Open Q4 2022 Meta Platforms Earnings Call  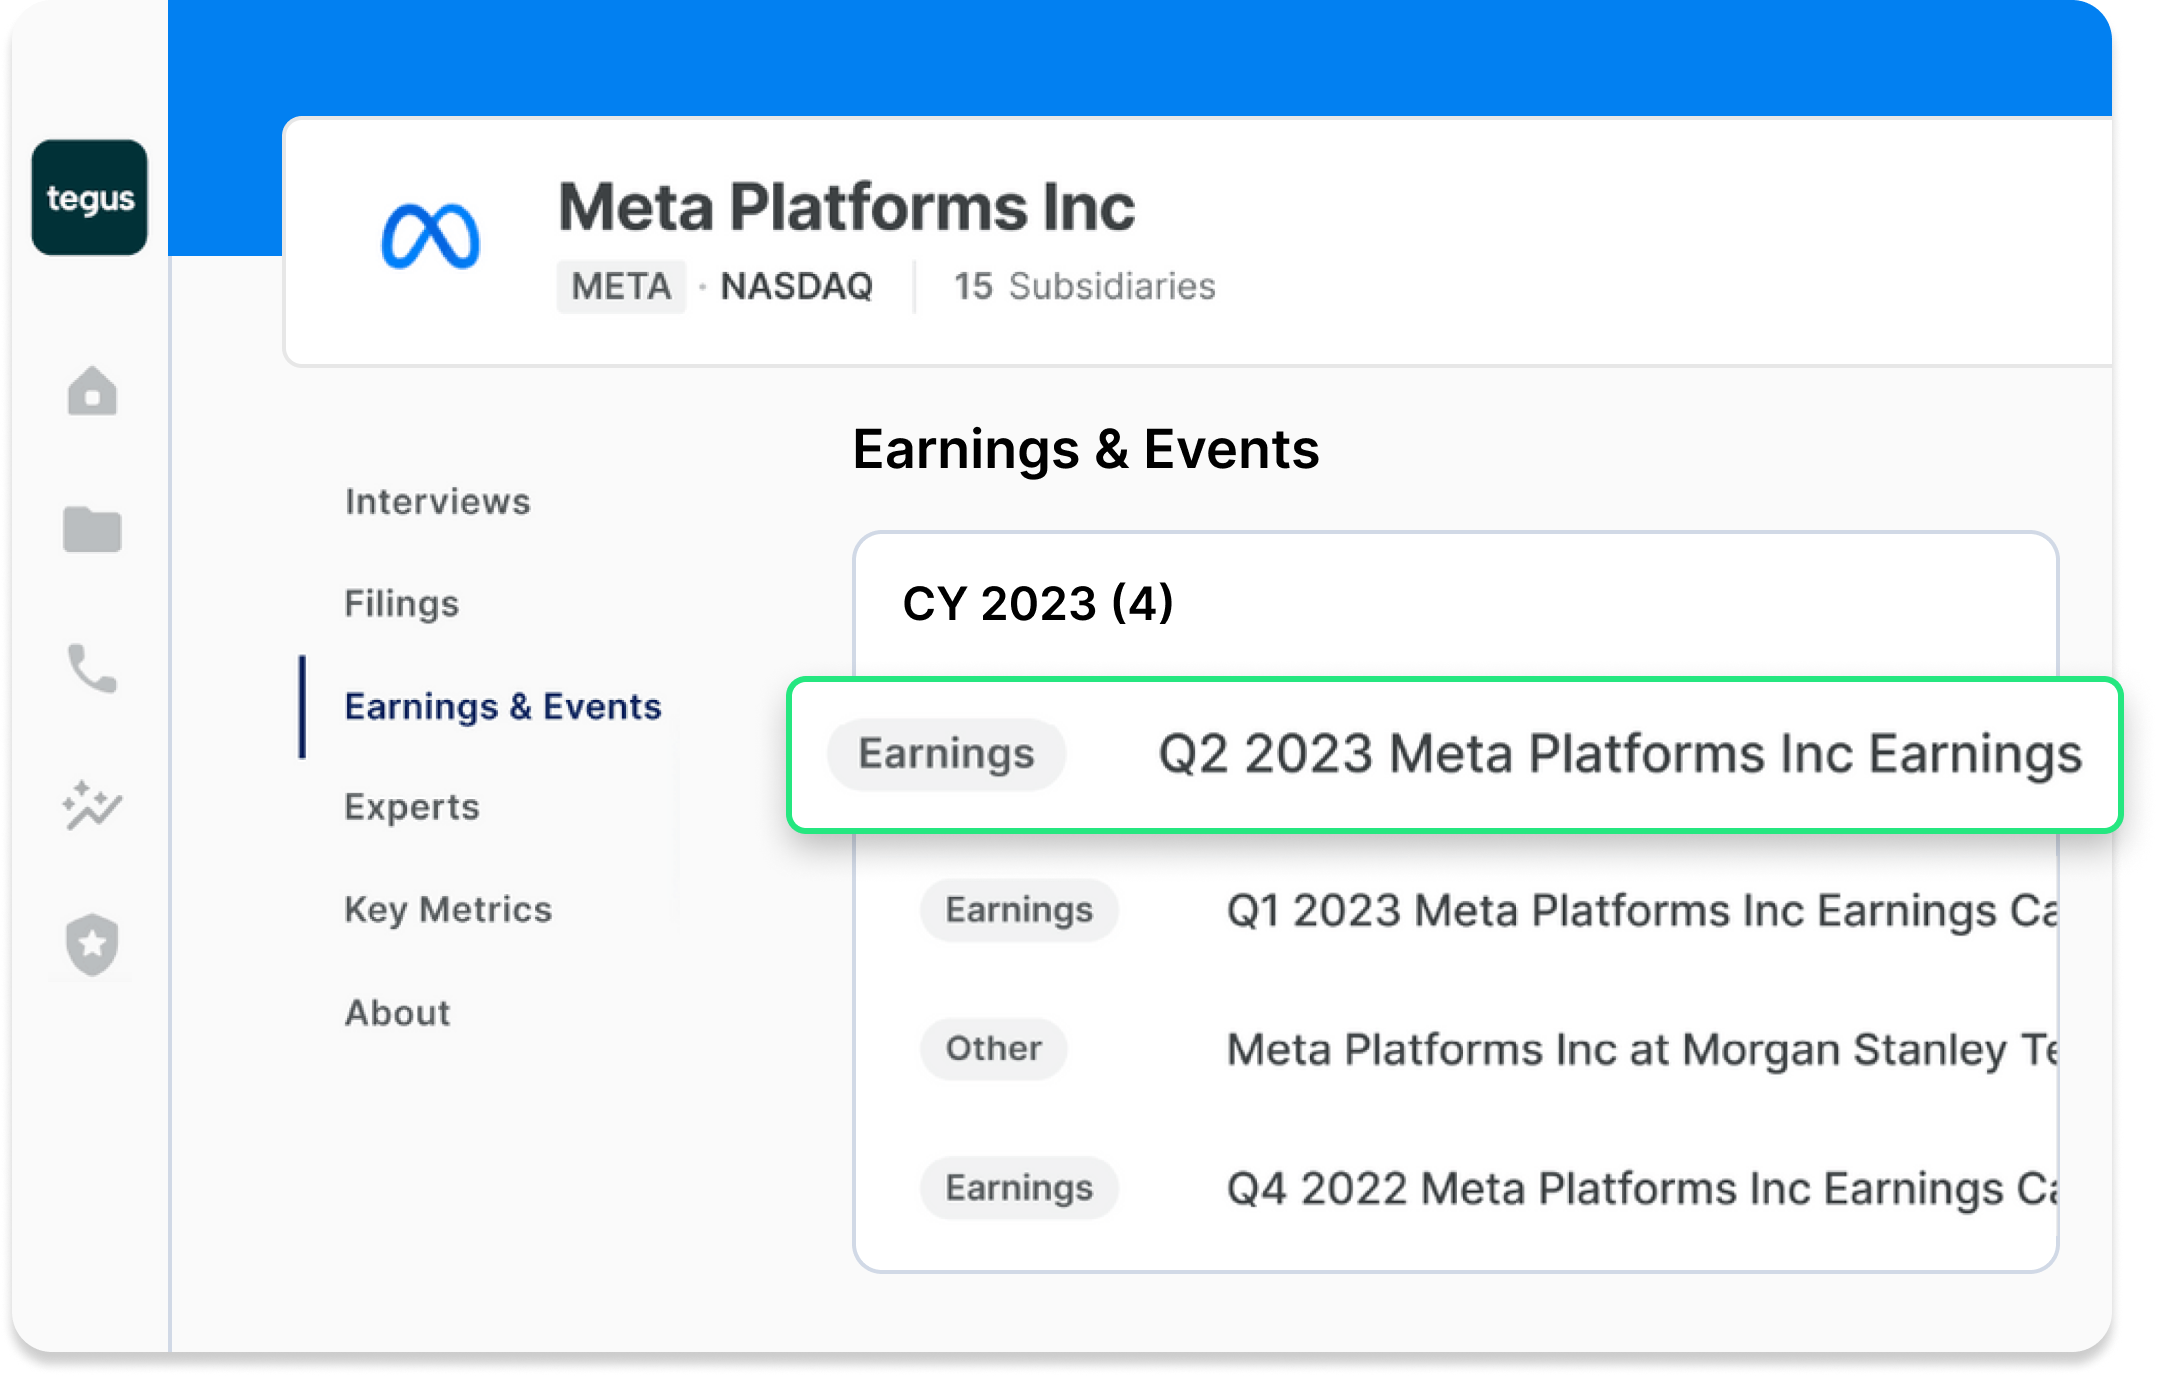pos(1641,1189)
